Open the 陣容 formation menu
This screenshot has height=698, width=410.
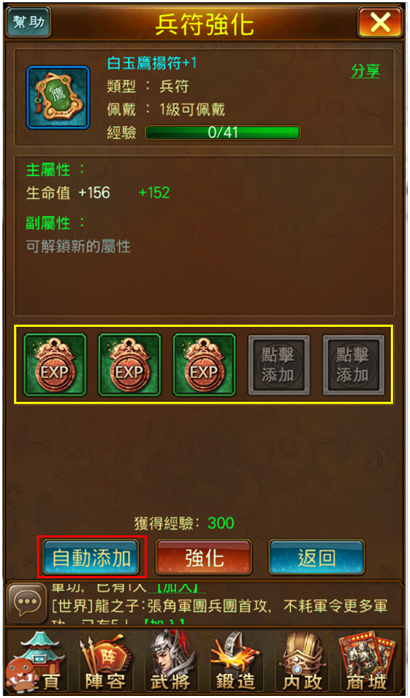106,663
